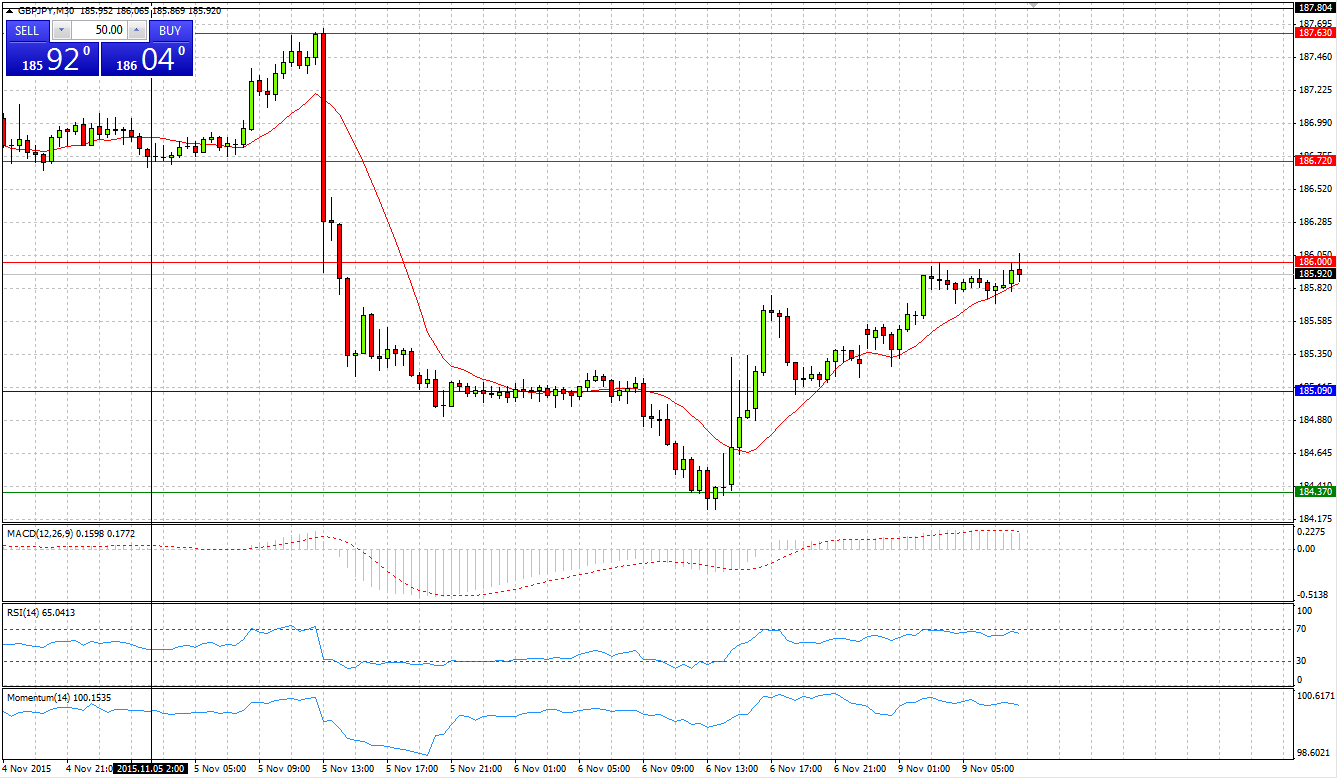Increase trade volume with up arrow
This screenshot has height=779, width=1338.
[137, 30]
